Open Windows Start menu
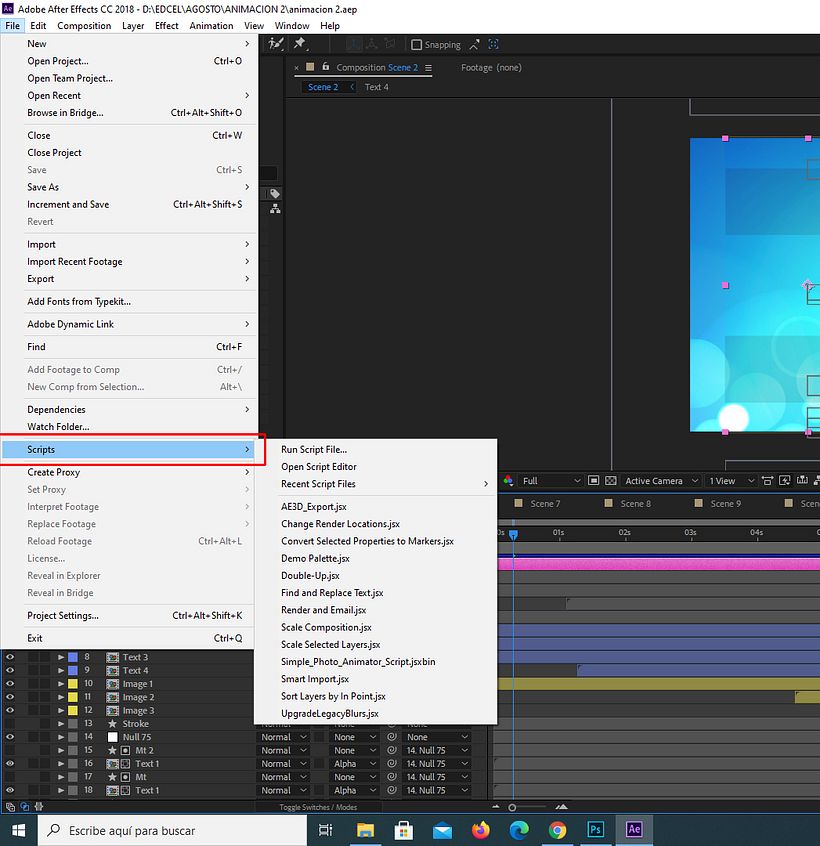This screenshot has width=820, height=846. 19,830
